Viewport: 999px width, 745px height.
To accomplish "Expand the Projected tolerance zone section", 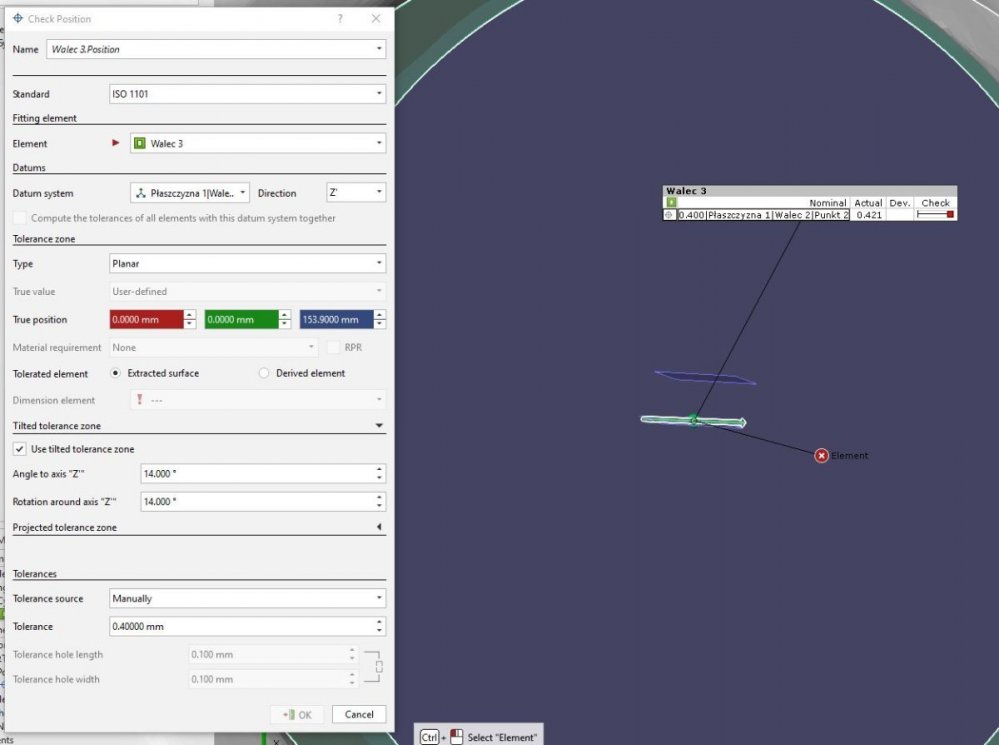I will click(379, 527).
